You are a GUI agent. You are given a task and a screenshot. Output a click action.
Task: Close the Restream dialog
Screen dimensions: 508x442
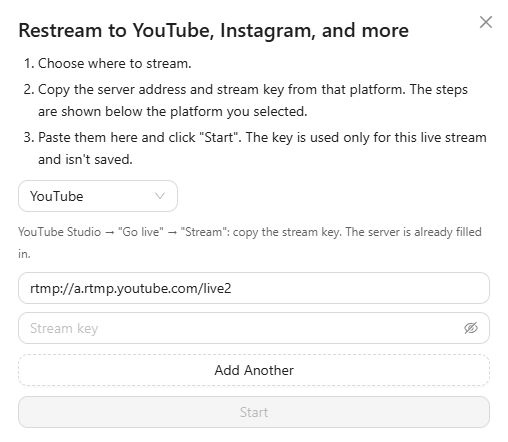coord(486,22)
